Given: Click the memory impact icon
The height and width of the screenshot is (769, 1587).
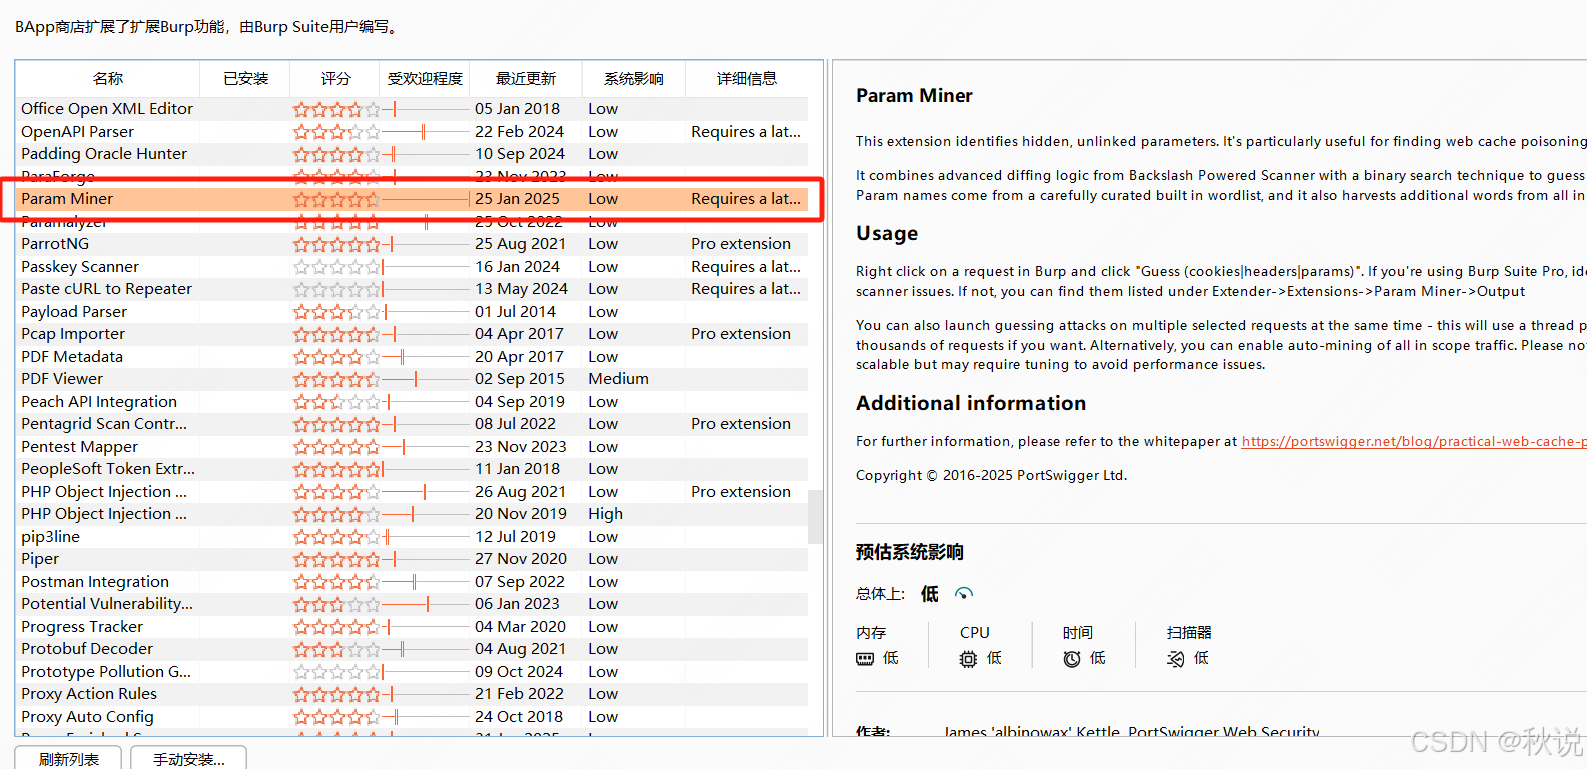Looking at the screenshot, I should [865, 659].
